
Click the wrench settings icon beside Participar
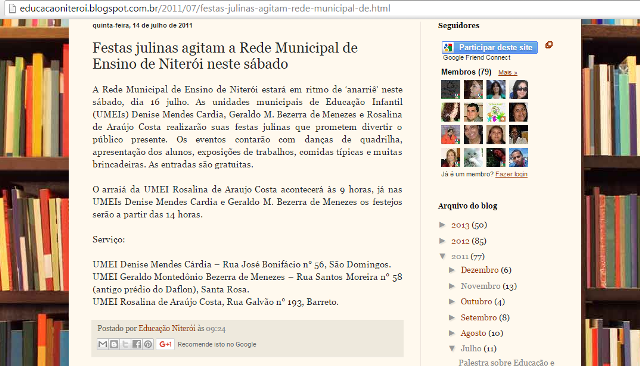549,45
